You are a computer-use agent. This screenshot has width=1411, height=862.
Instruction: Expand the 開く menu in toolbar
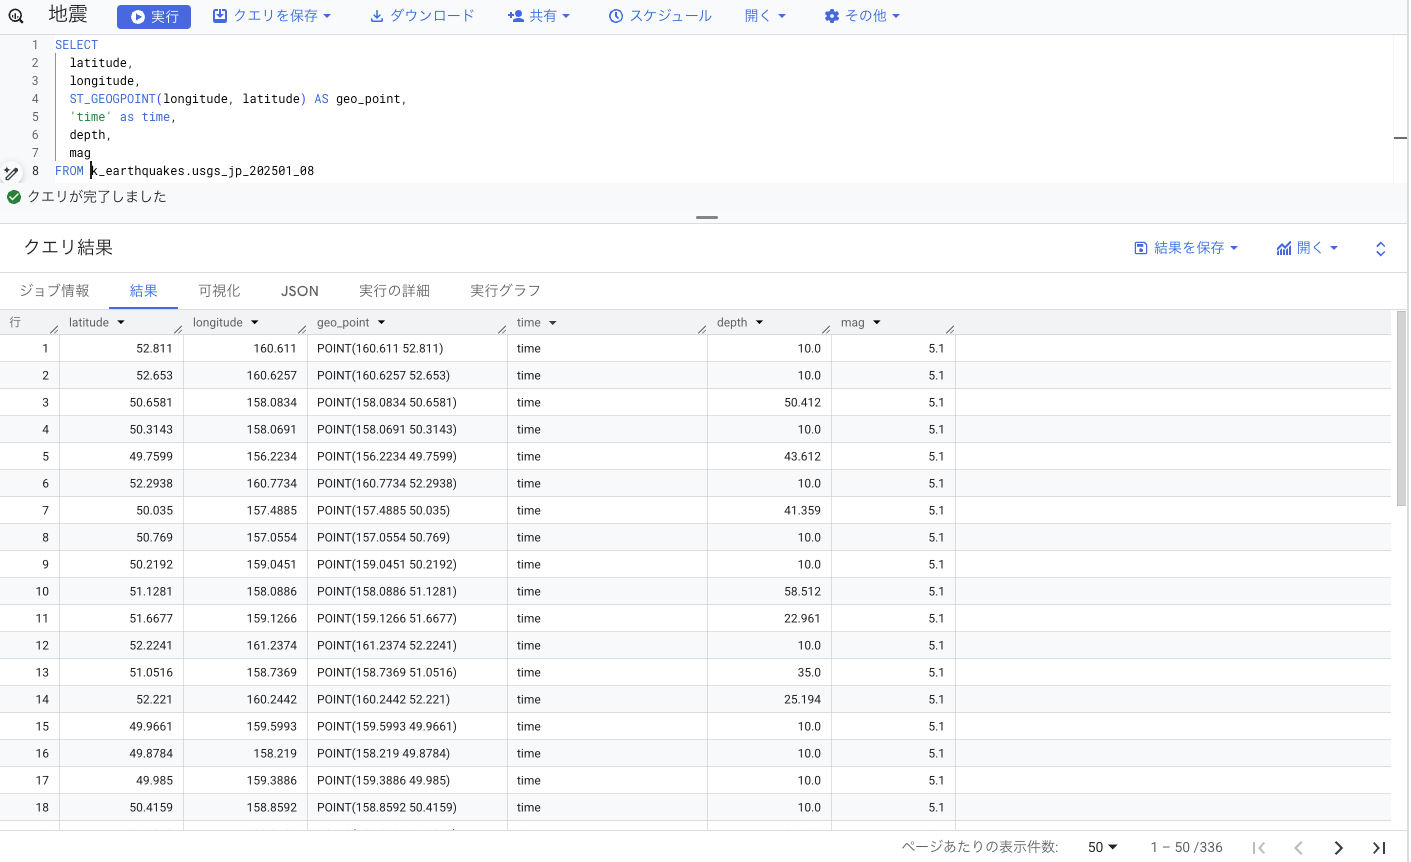(765, 16)
